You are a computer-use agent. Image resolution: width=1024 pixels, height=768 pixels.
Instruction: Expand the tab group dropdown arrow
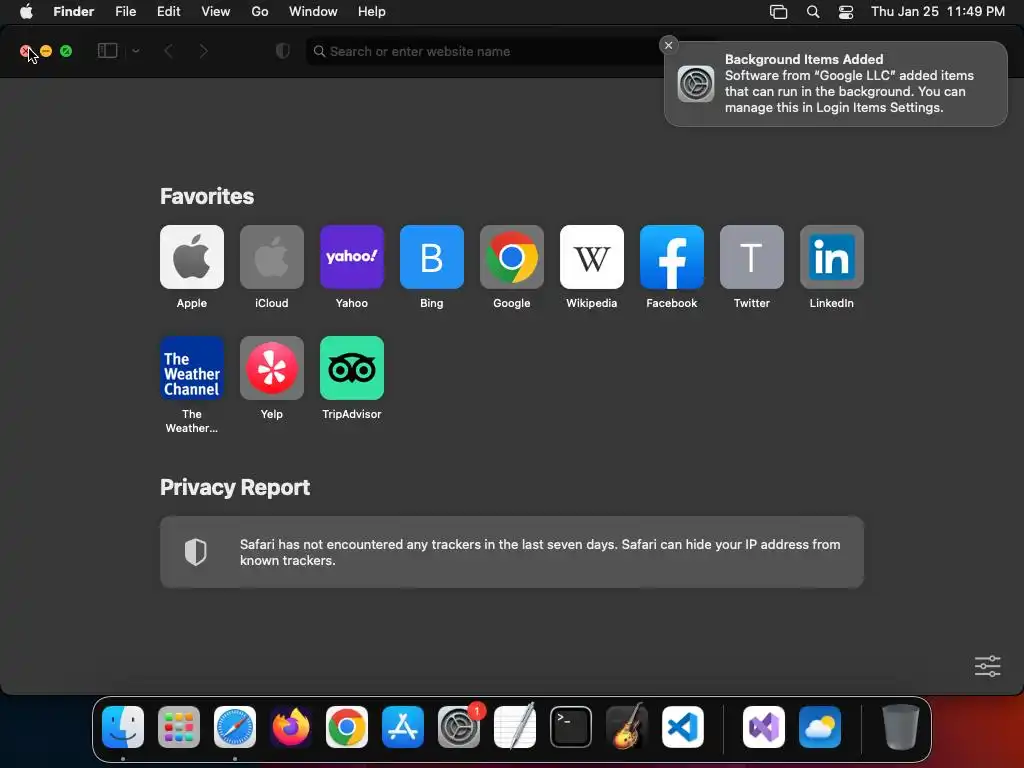click(x=136, y=51)
